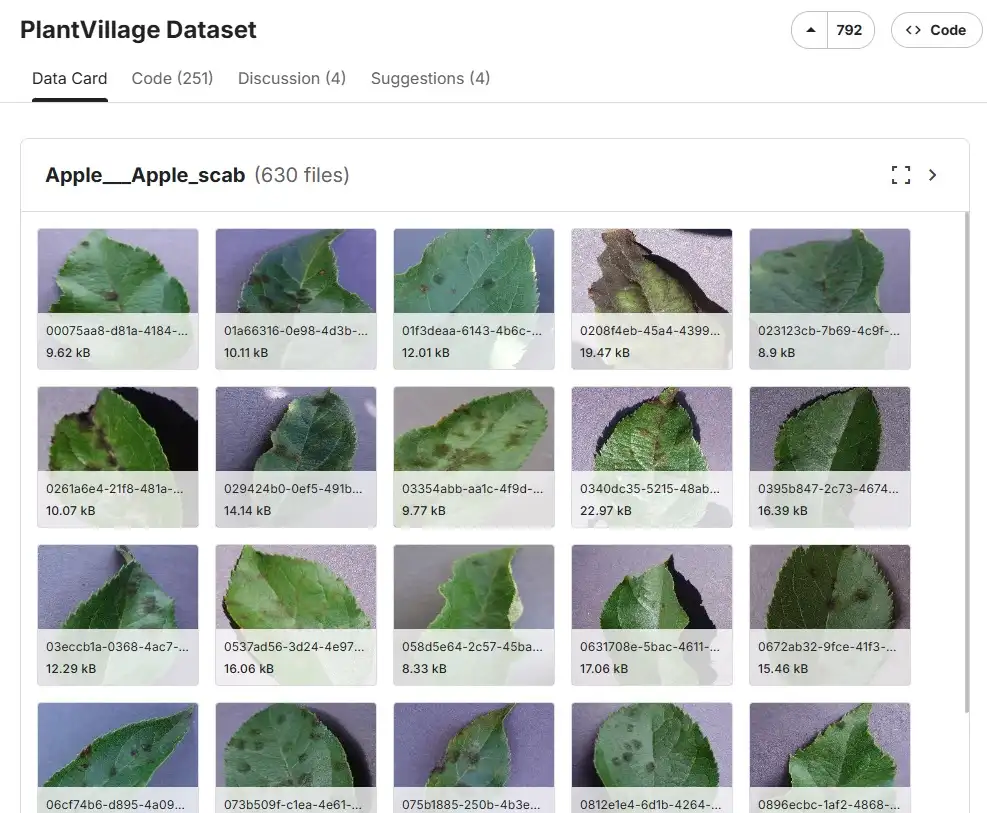Click the file preview vertical scrollbar

[966, 460]
